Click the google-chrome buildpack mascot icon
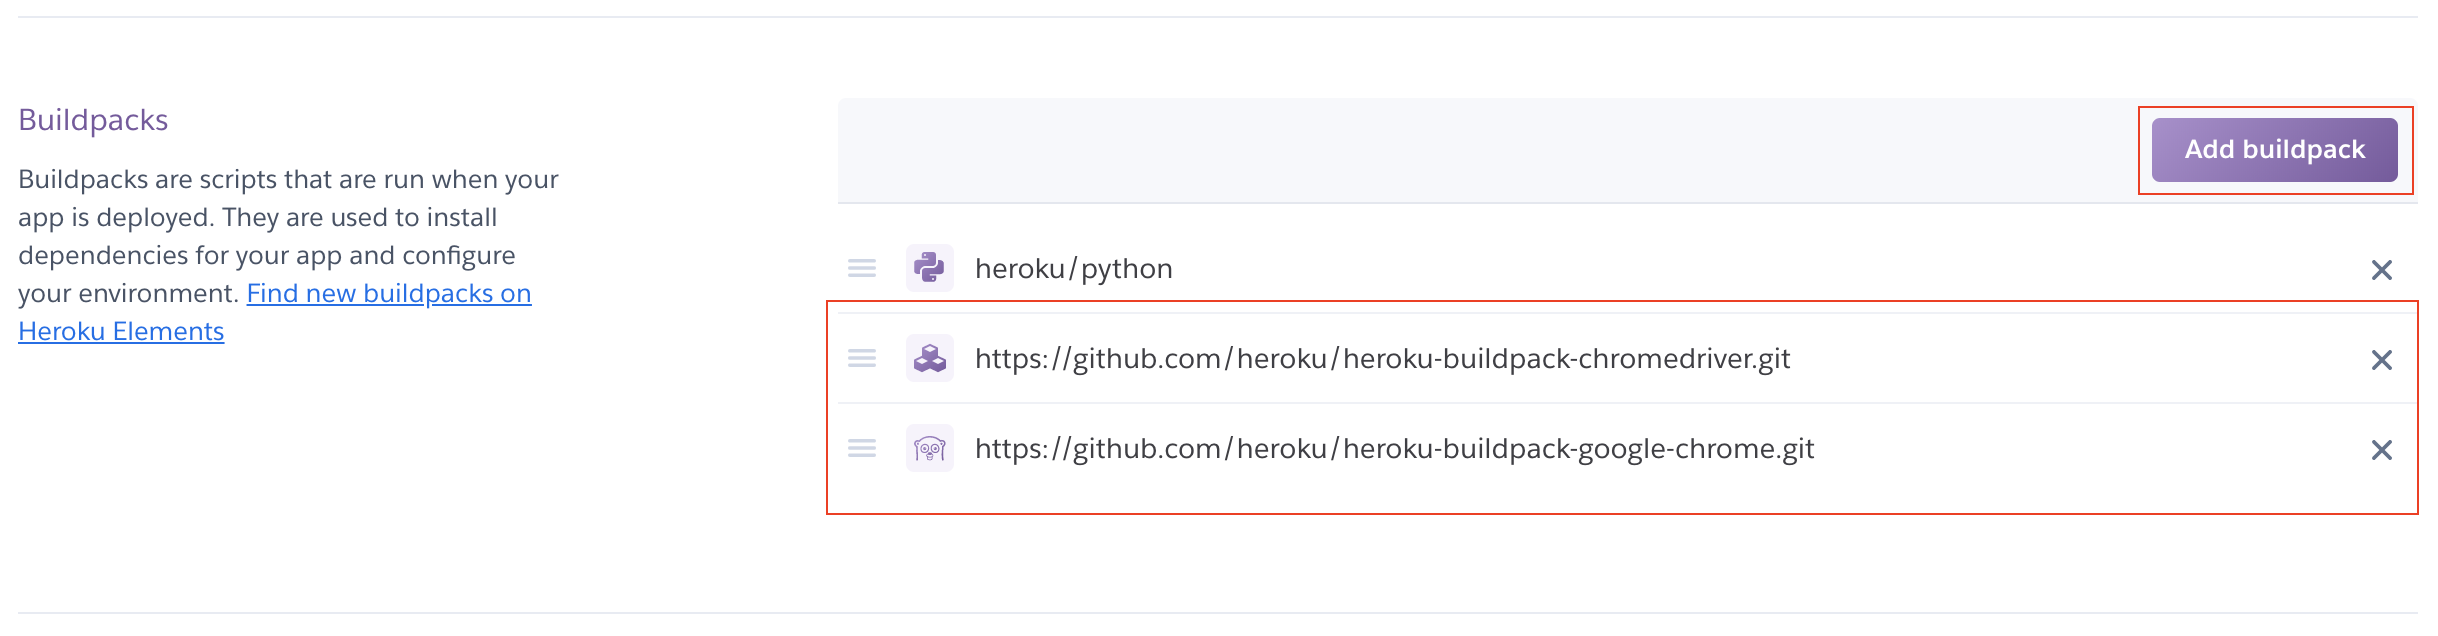 pos(930,448)
